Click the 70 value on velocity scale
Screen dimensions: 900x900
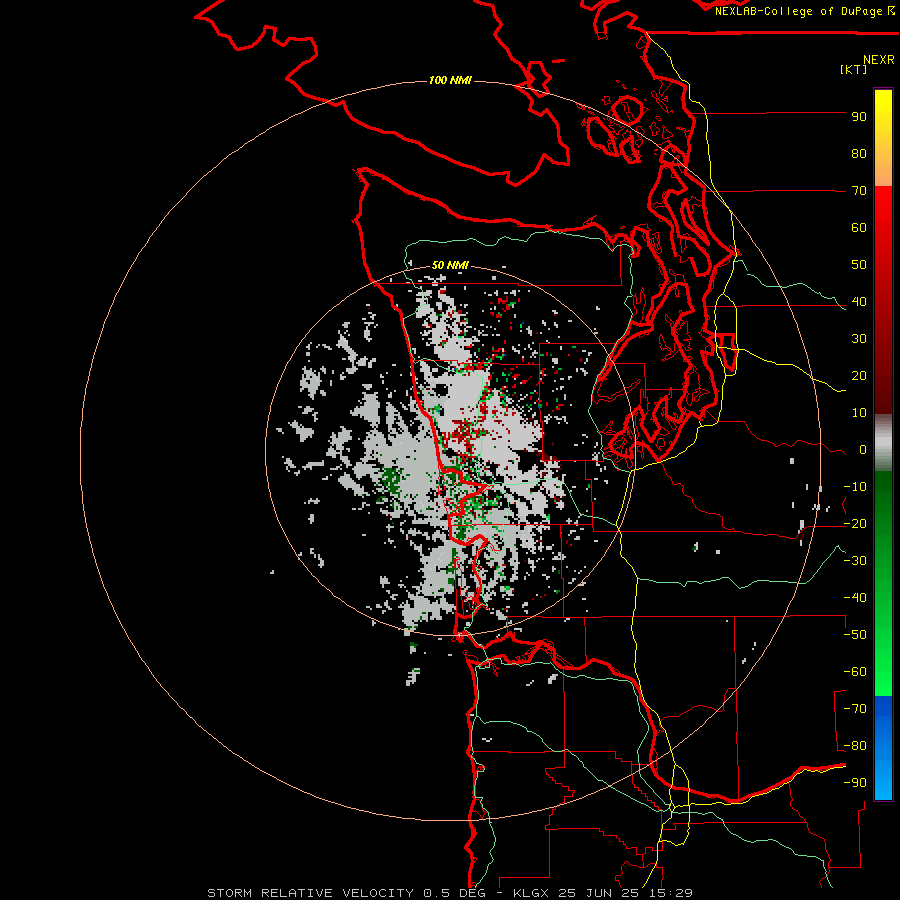point(859,191)
